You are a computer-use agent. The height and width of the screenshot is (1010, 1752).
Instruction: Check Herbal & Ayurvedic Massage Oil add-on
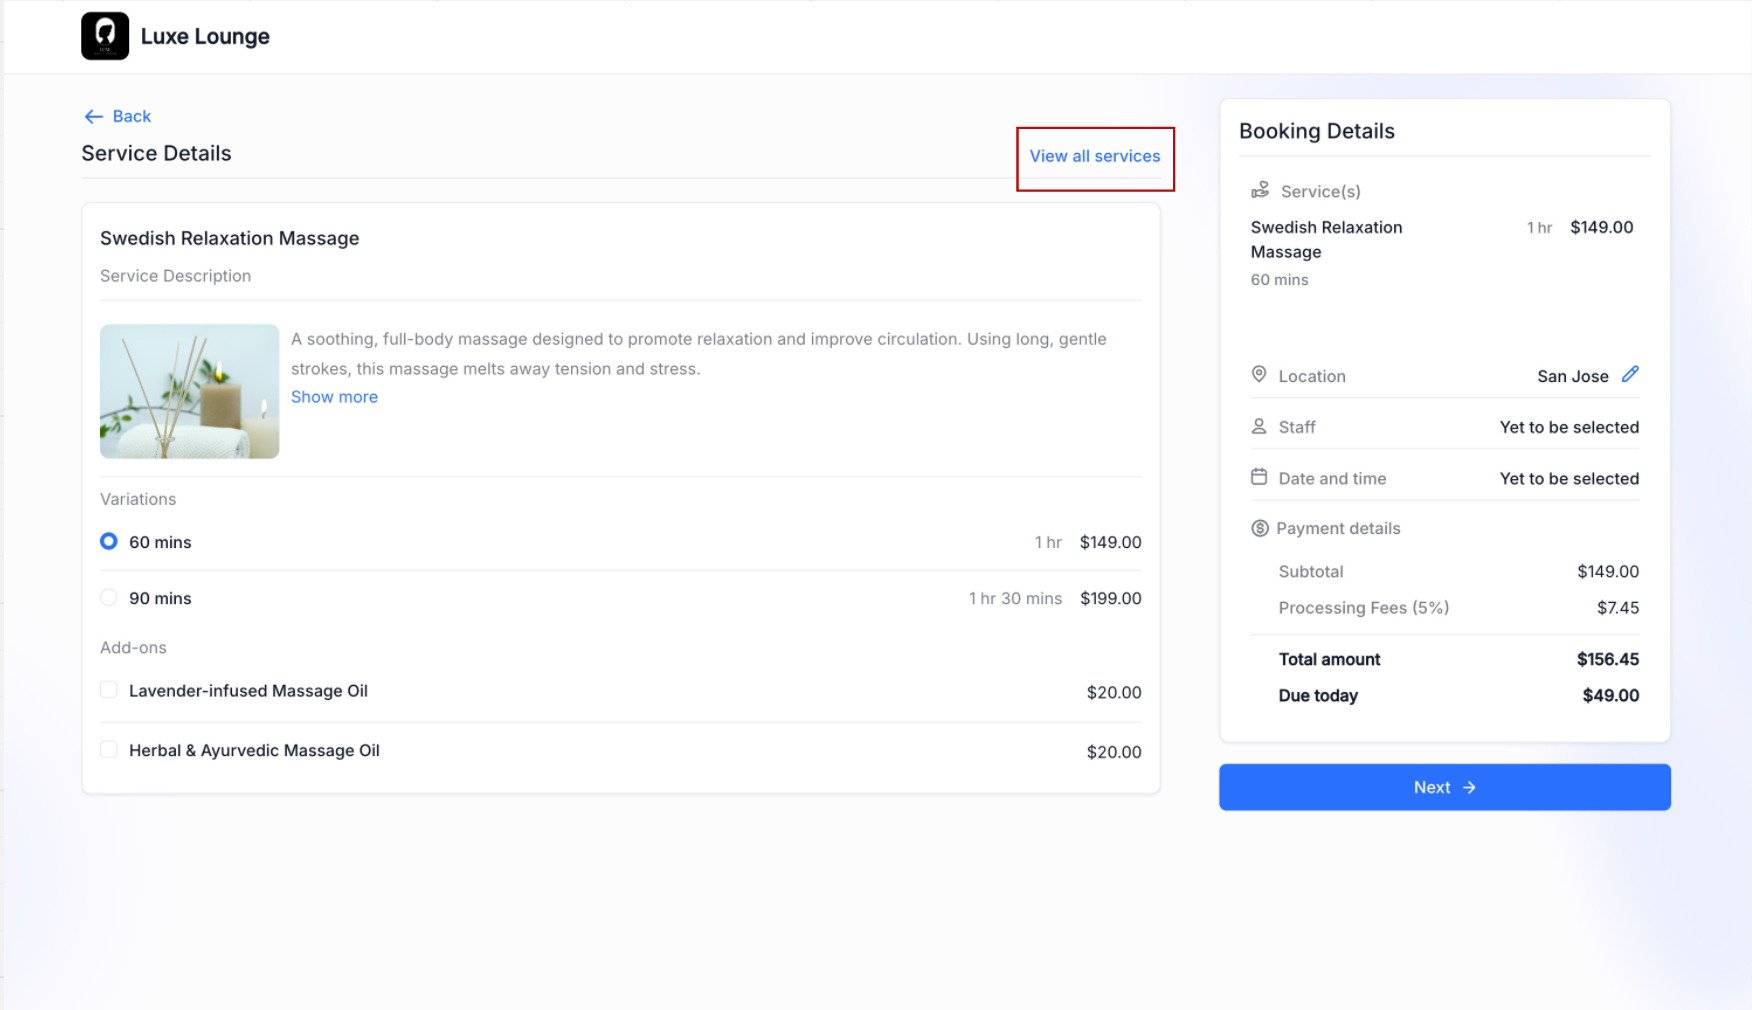coord(109,750)
